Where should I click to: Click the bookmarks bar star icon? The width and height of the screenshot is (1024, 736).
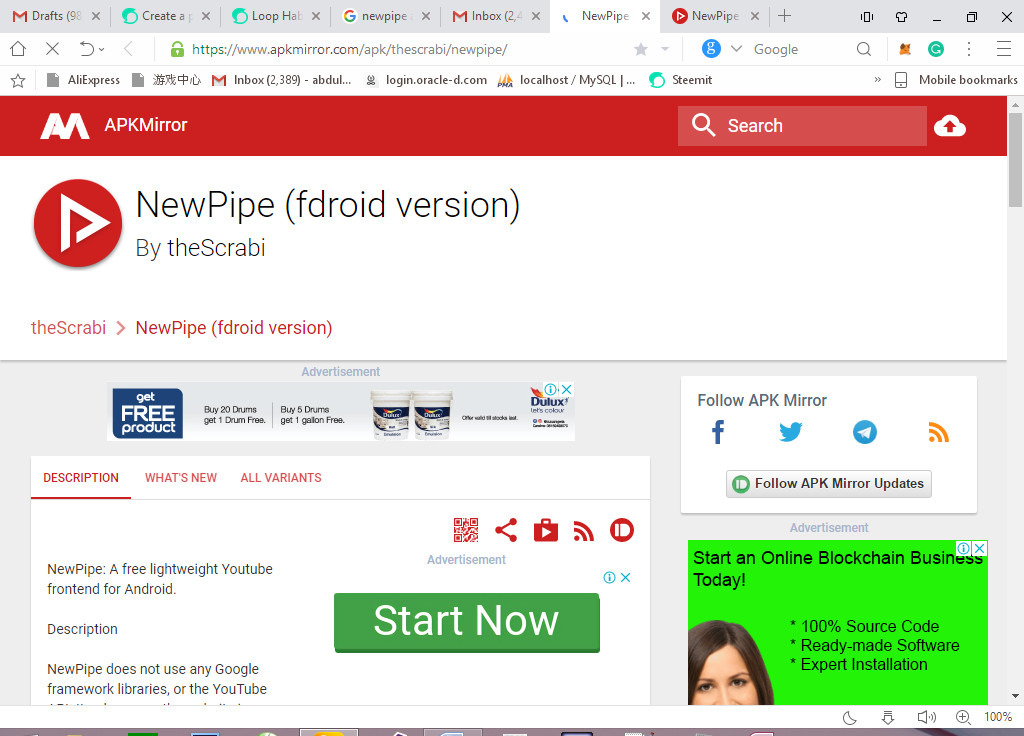click(18, 80)
